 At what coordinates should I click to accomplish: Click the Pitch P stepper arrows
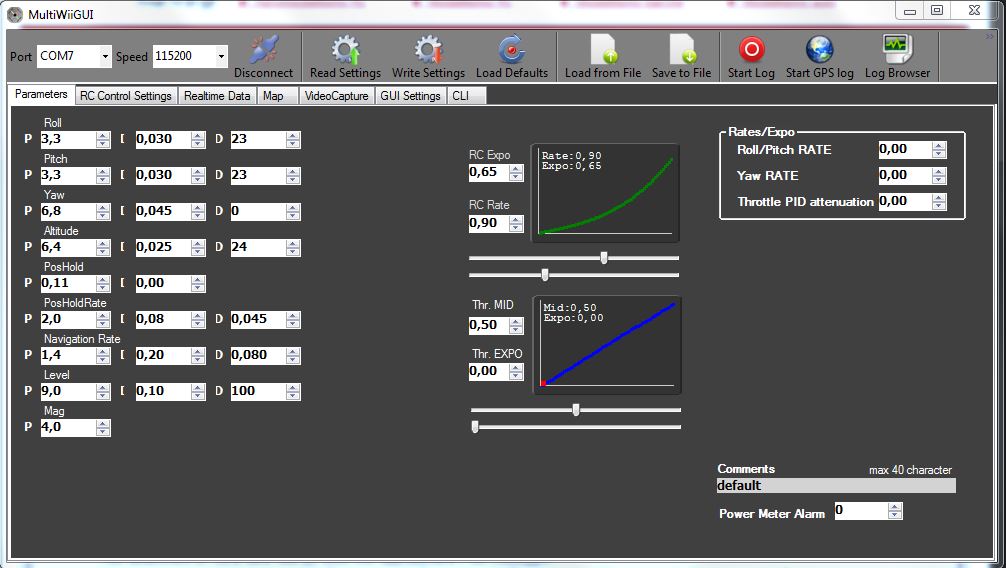coord(103,175)
